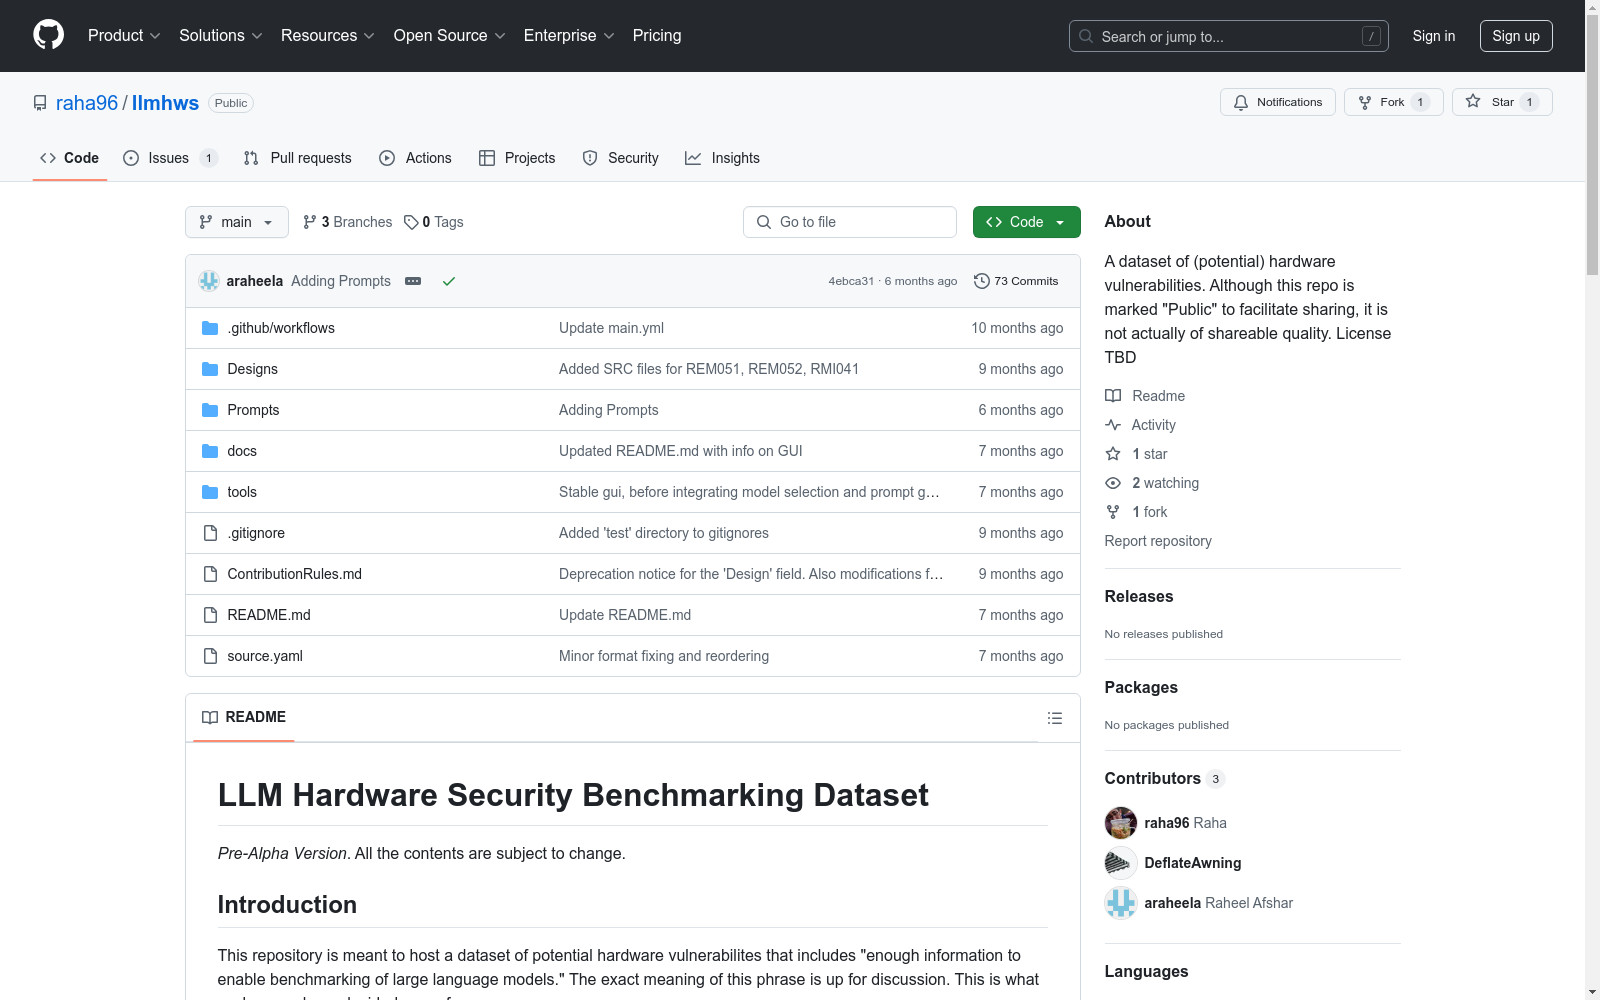1600x1000 pixels.
Task: Click the Prompts folder icon
Action: (210, 410)
